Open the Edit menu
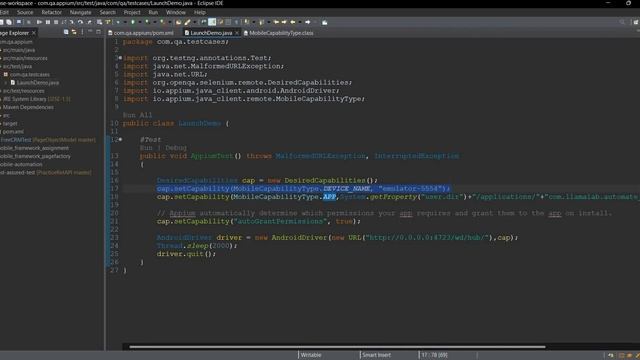The image size is (640, 360). click(4, 12)
